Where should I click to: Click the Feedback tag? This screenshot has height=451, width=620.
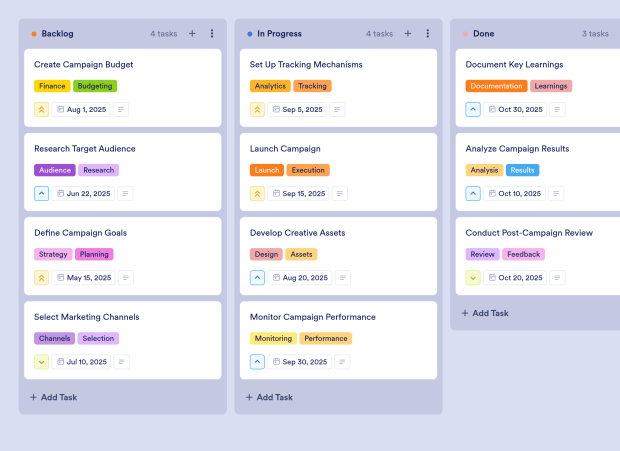[524, 255]
